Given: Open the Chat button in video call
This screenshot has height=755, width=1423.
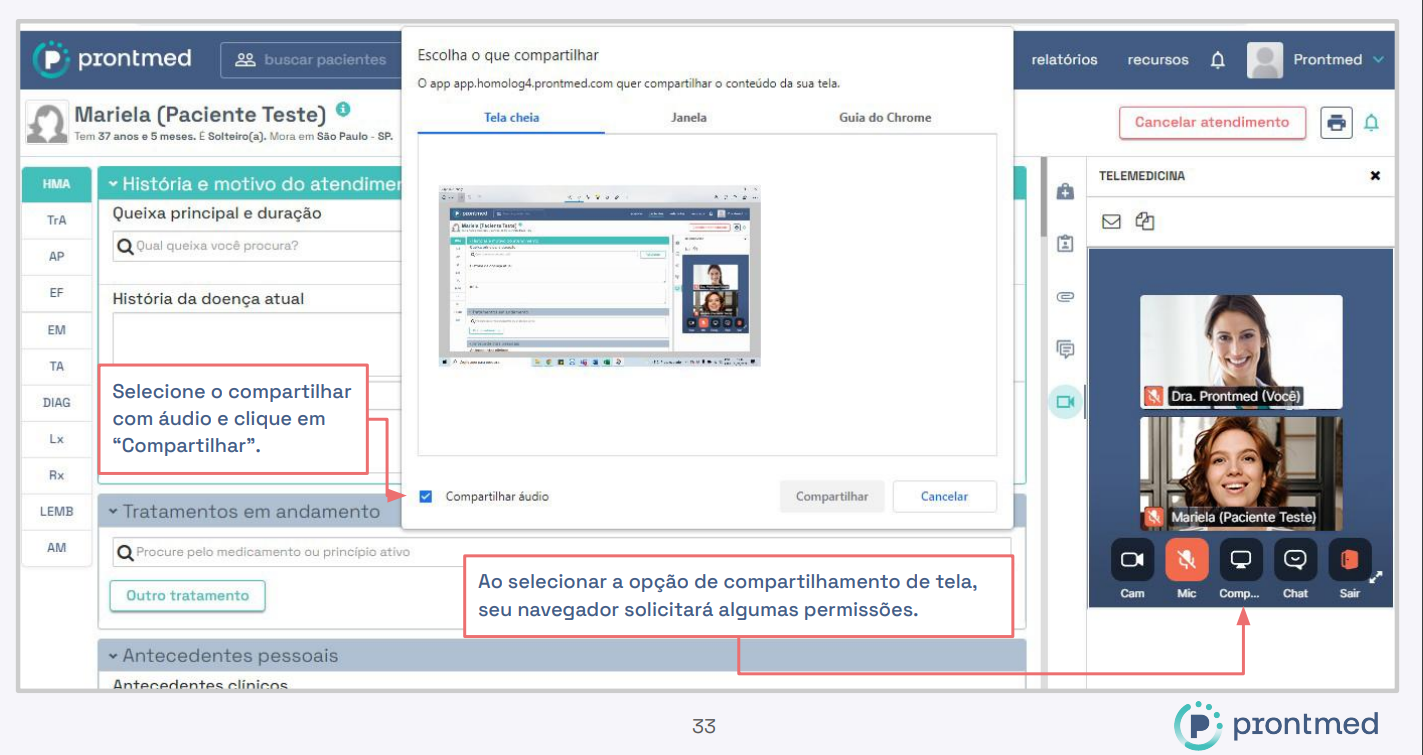Looking at the screenshot, I should click(x=1295, y=560).
